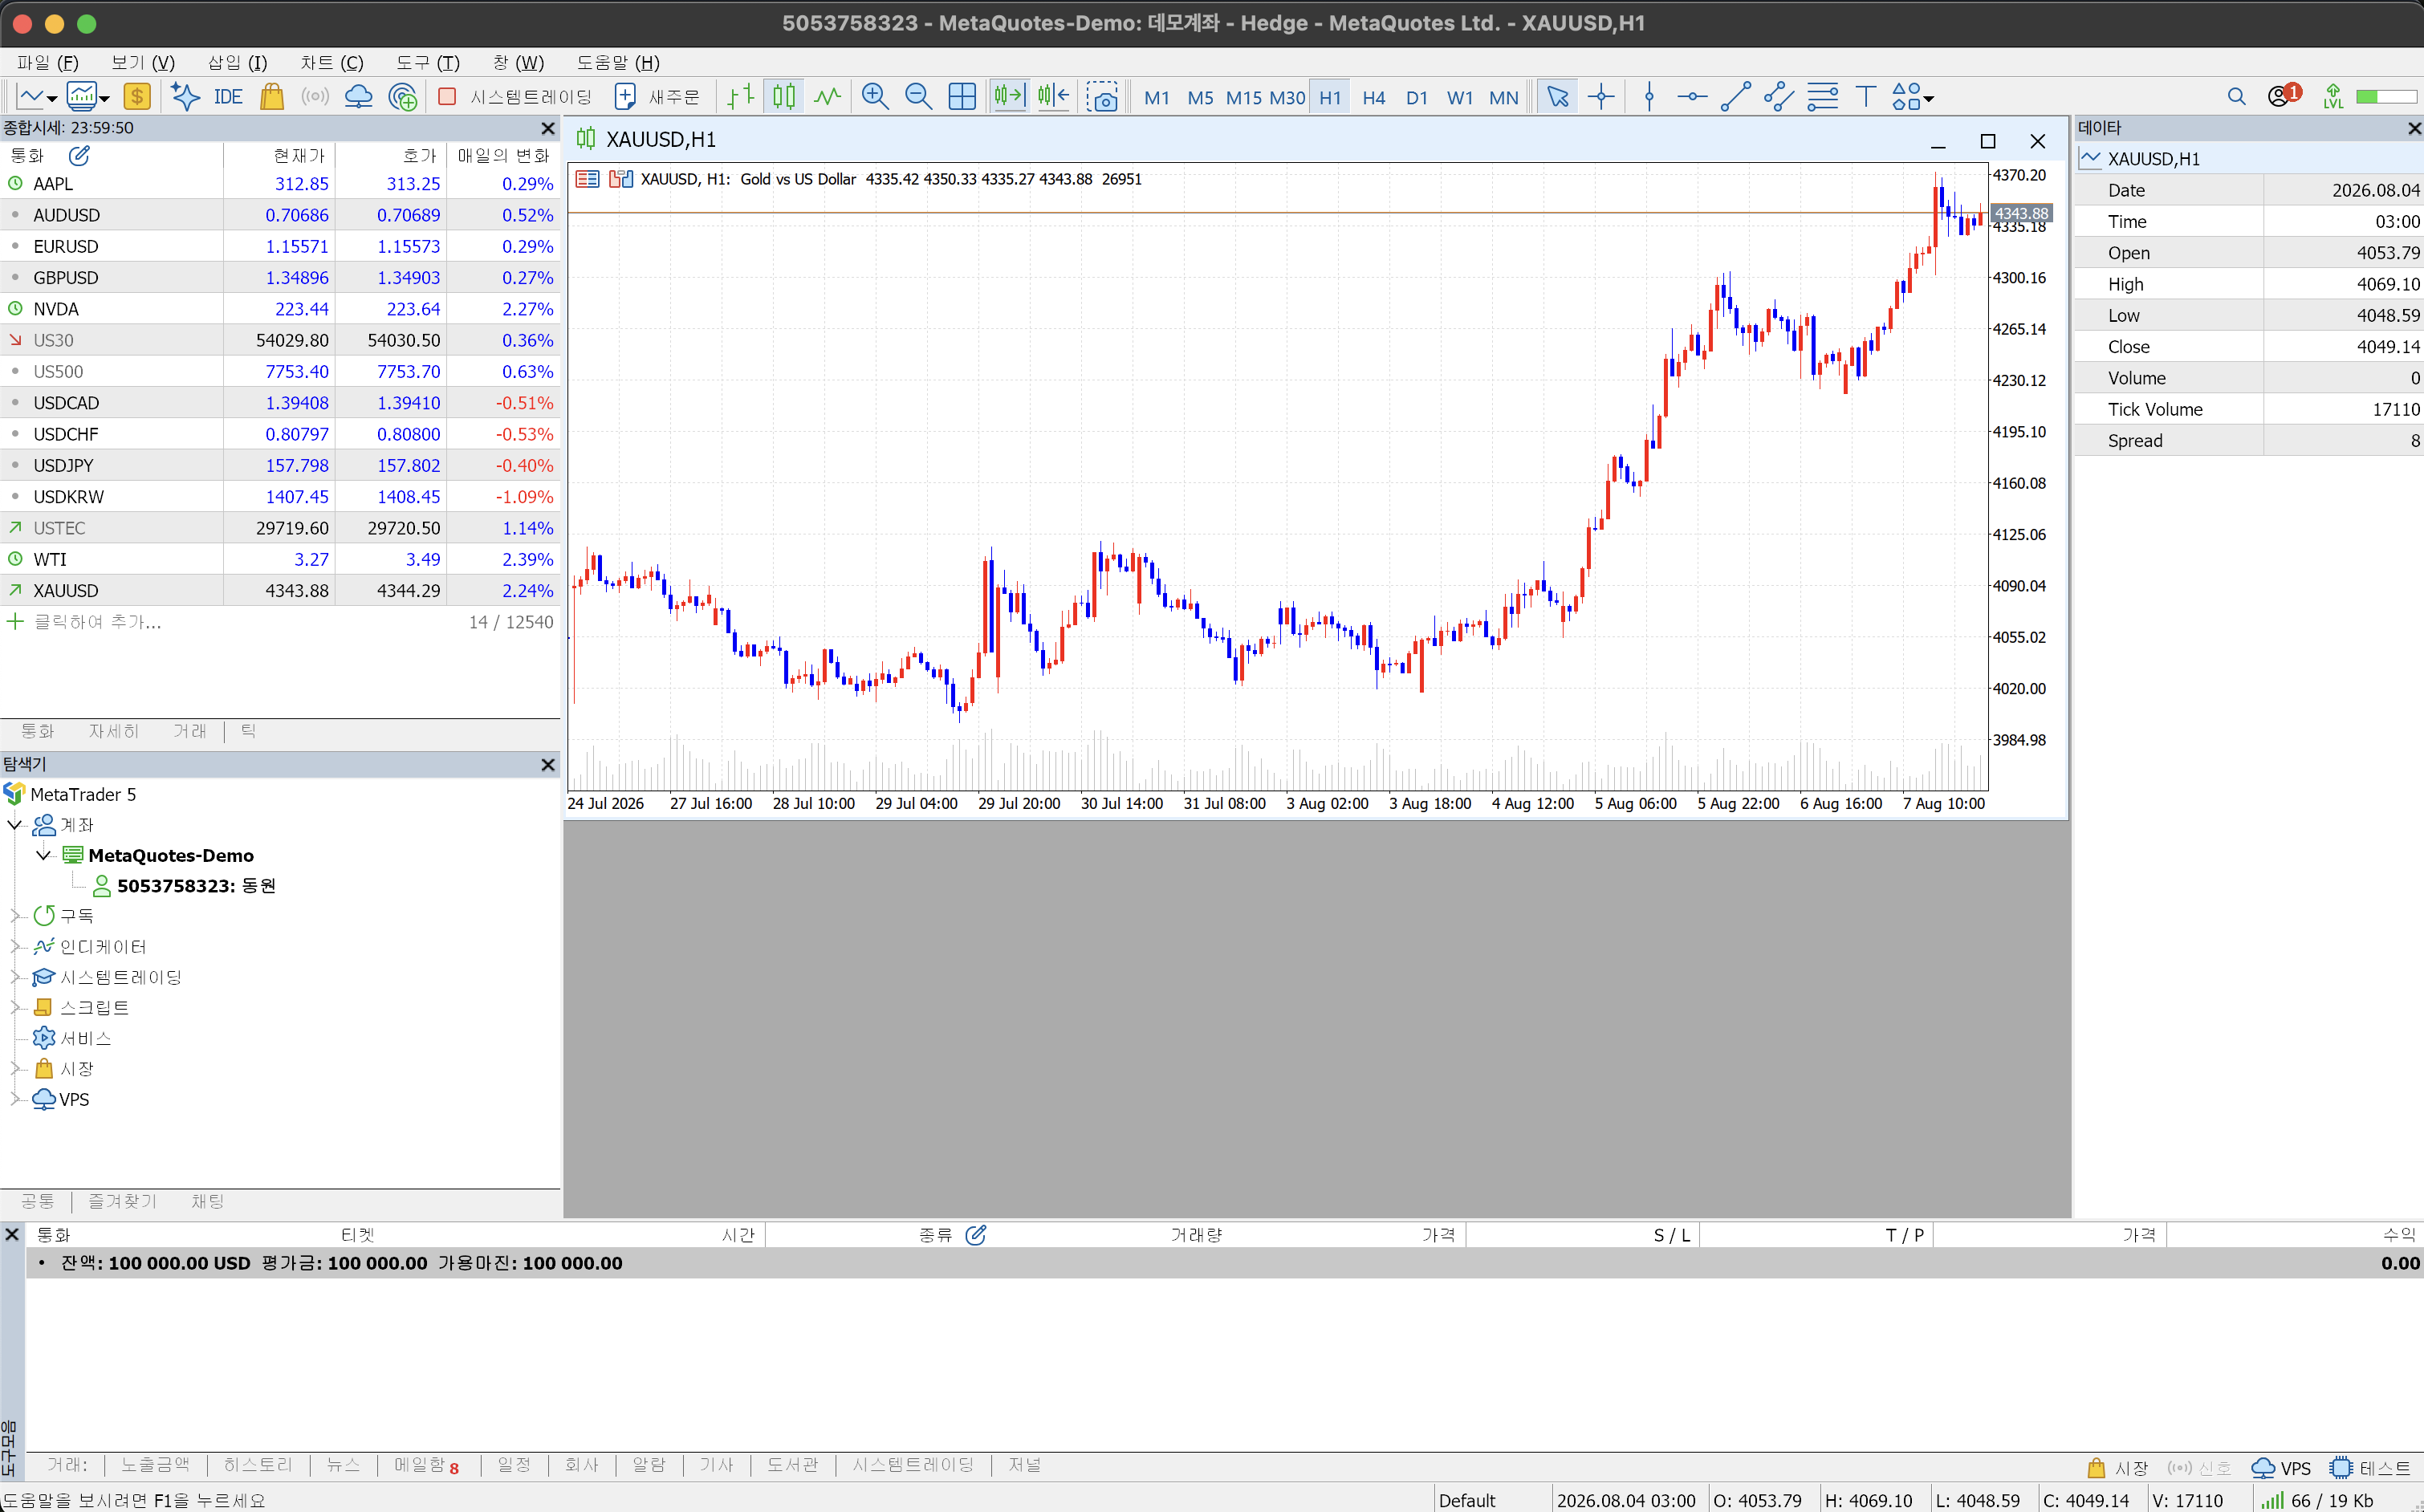Image resolution: width=2424 pixels, height=1512 pixels.
Task: Switch to the 히스토리 tab
Action: (257, 1465)
